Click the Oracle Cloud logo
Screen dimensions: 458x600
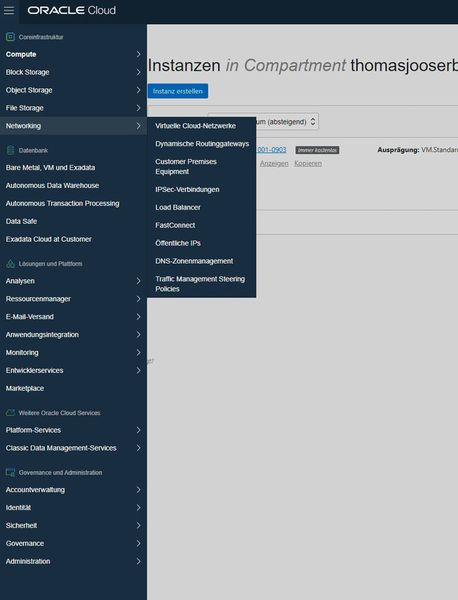point(72,10)
